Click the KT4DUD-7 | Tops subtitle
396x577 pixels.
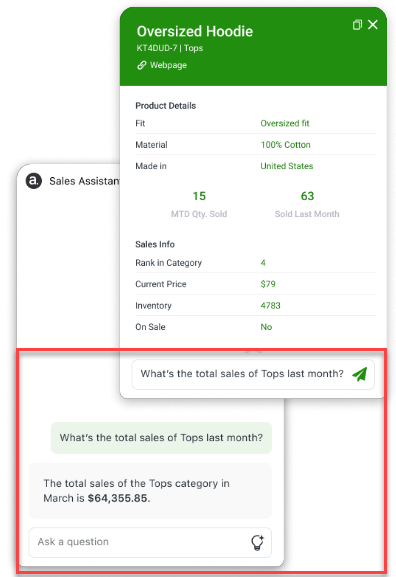170,48
